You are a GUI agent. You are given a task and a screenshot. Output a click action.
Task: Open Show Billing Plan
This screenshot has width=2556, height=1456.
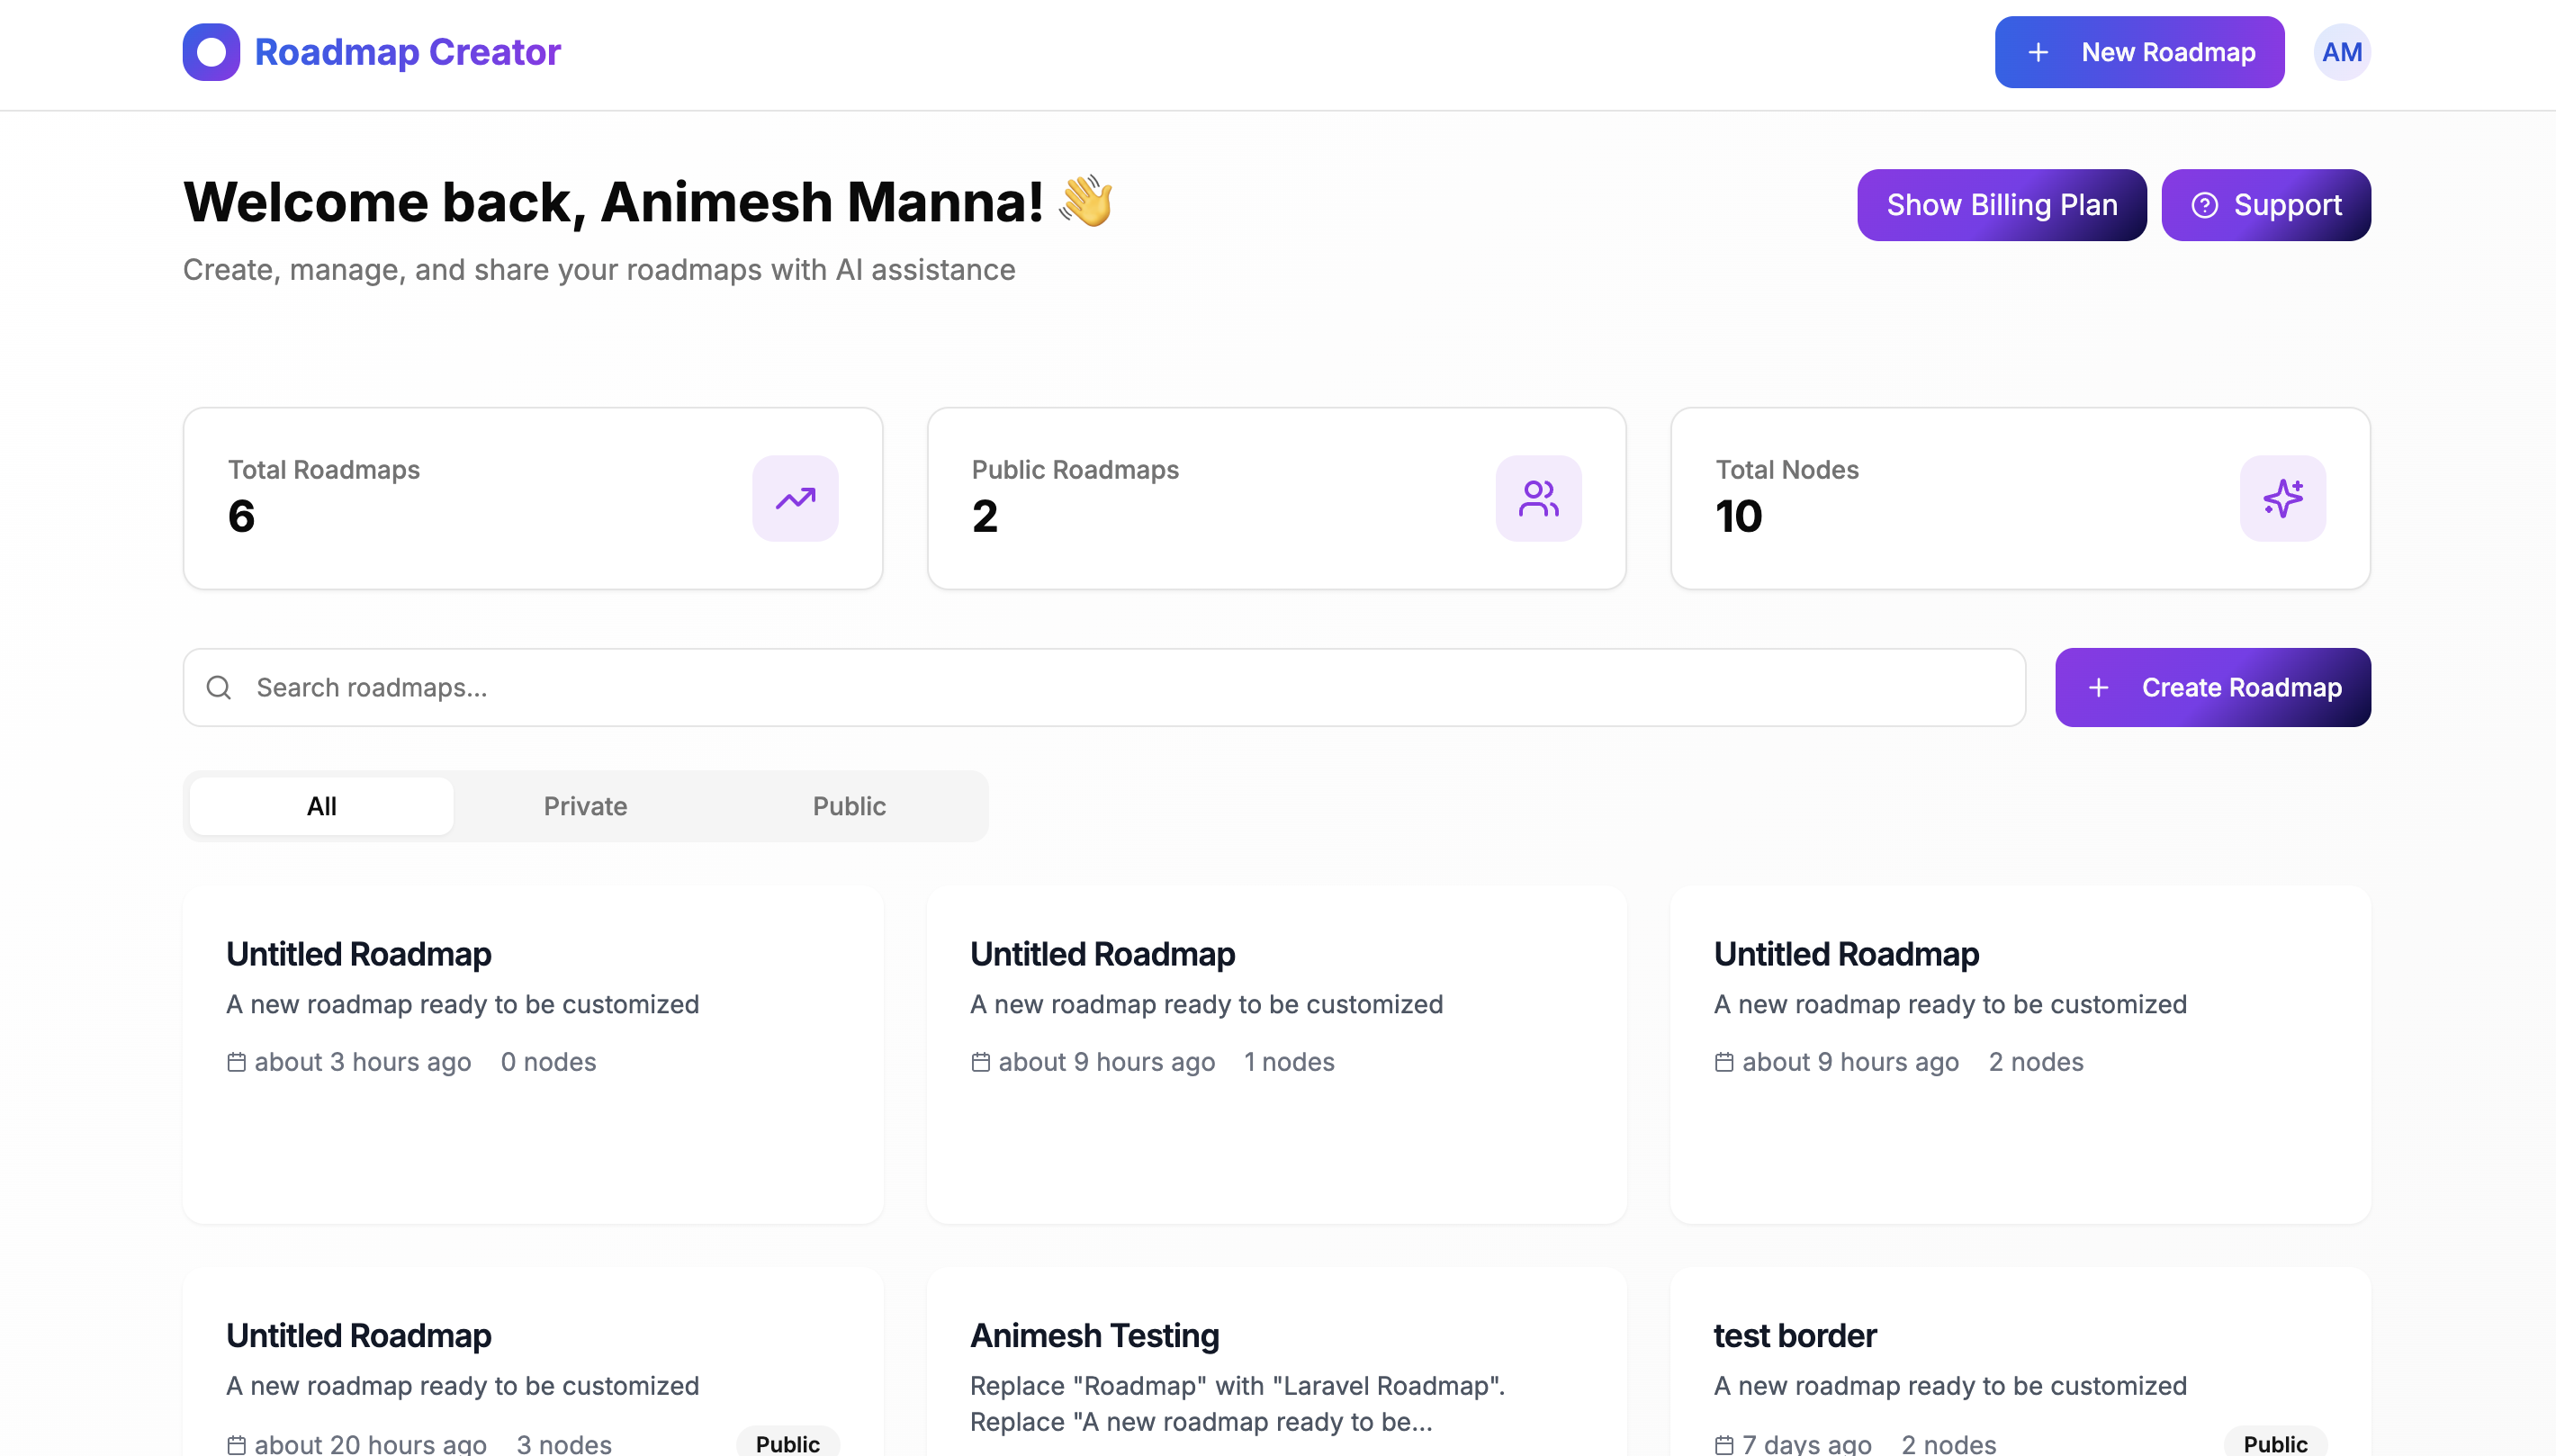(2001, 205)
